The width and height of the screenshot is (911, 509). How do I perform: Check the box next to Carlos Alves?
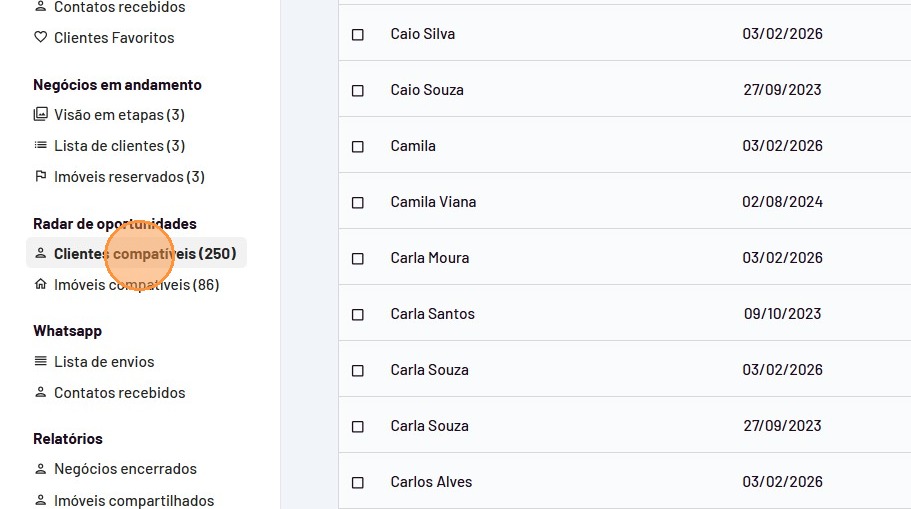click(358, 482)
